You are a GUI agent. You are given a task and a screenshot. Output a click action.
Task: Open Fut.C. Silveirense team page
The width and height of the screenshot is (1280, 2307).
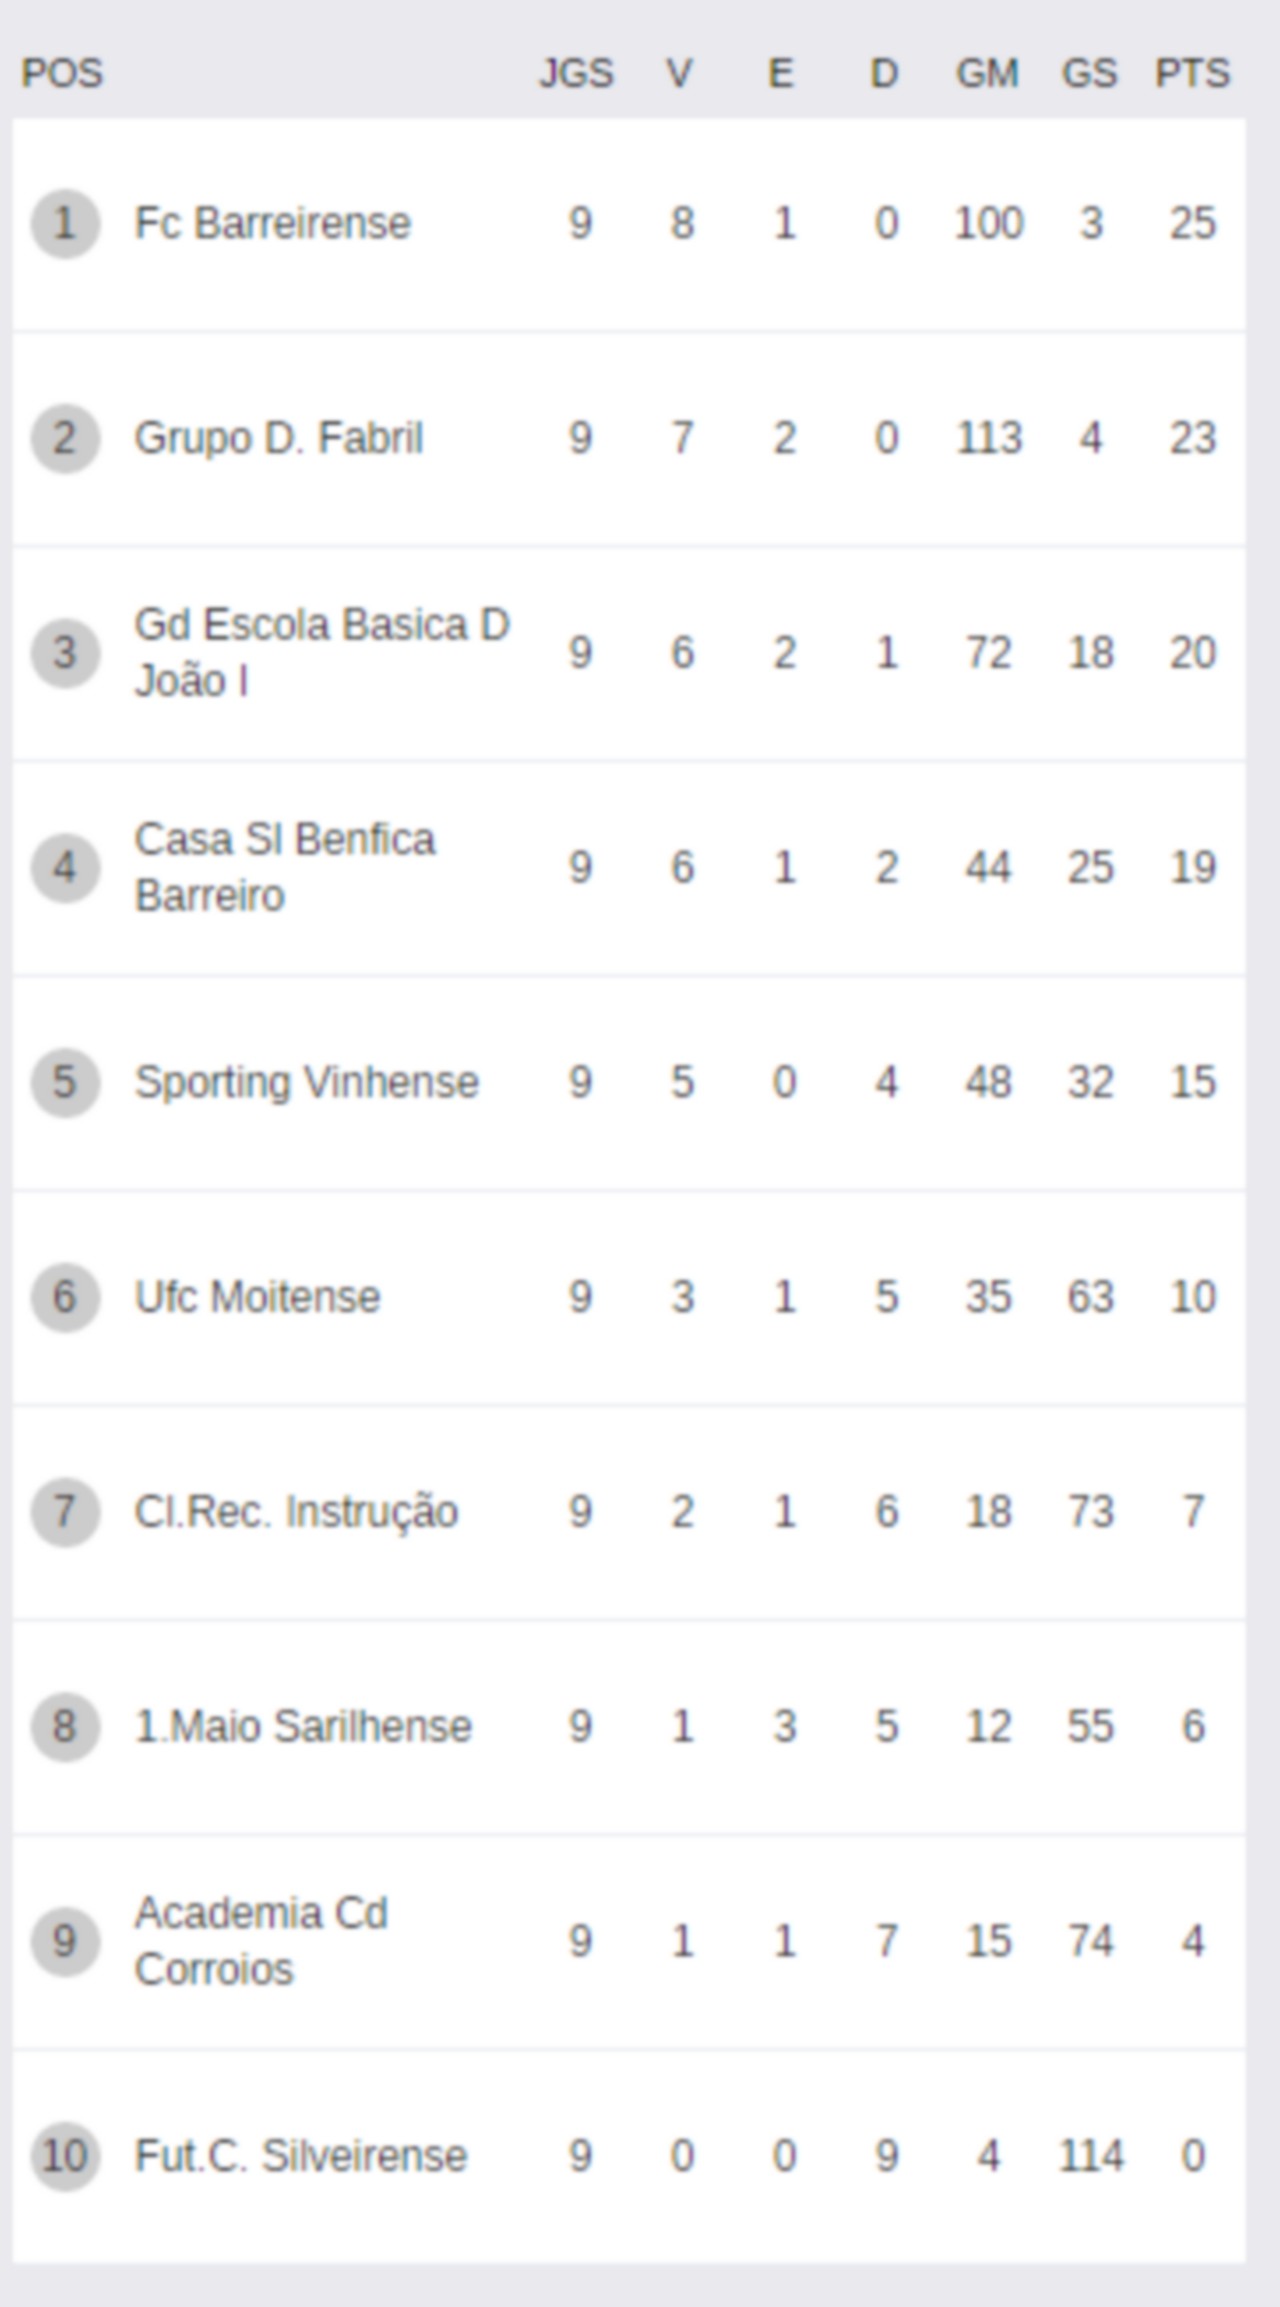tap(301, 2156)
